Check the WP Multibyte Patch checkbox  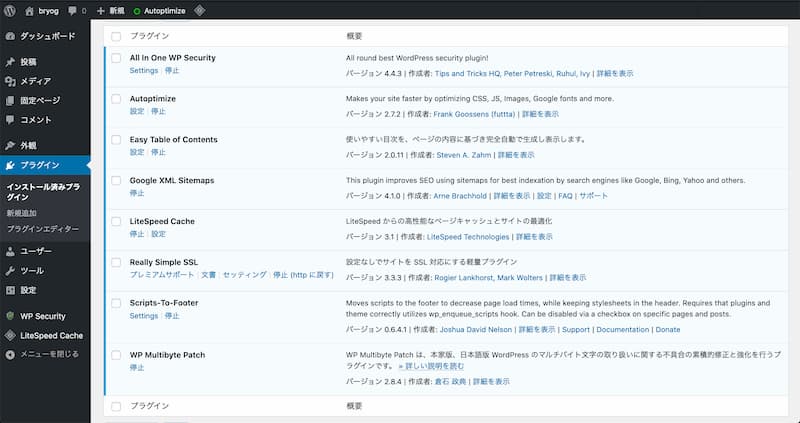point(116,355)
